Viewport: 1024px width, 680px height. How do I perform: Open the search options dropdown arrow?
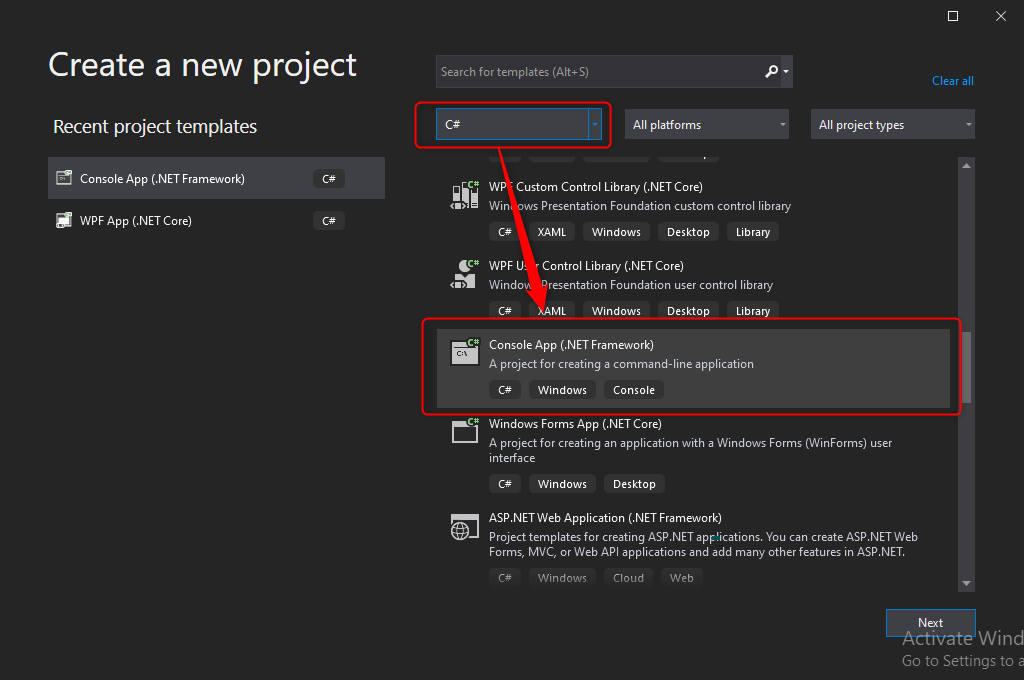click(787, 72)
